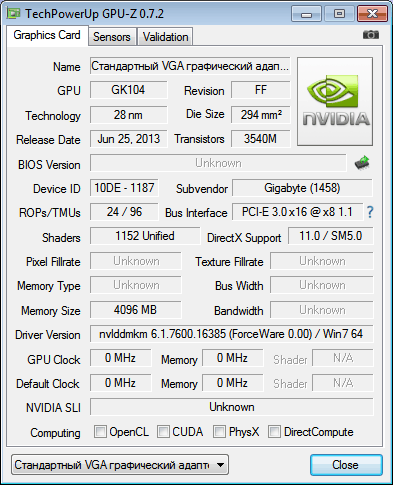Click the ROPs/TMUs value 24 / 96
The image size is (393, 485).
tap(124, 212)
